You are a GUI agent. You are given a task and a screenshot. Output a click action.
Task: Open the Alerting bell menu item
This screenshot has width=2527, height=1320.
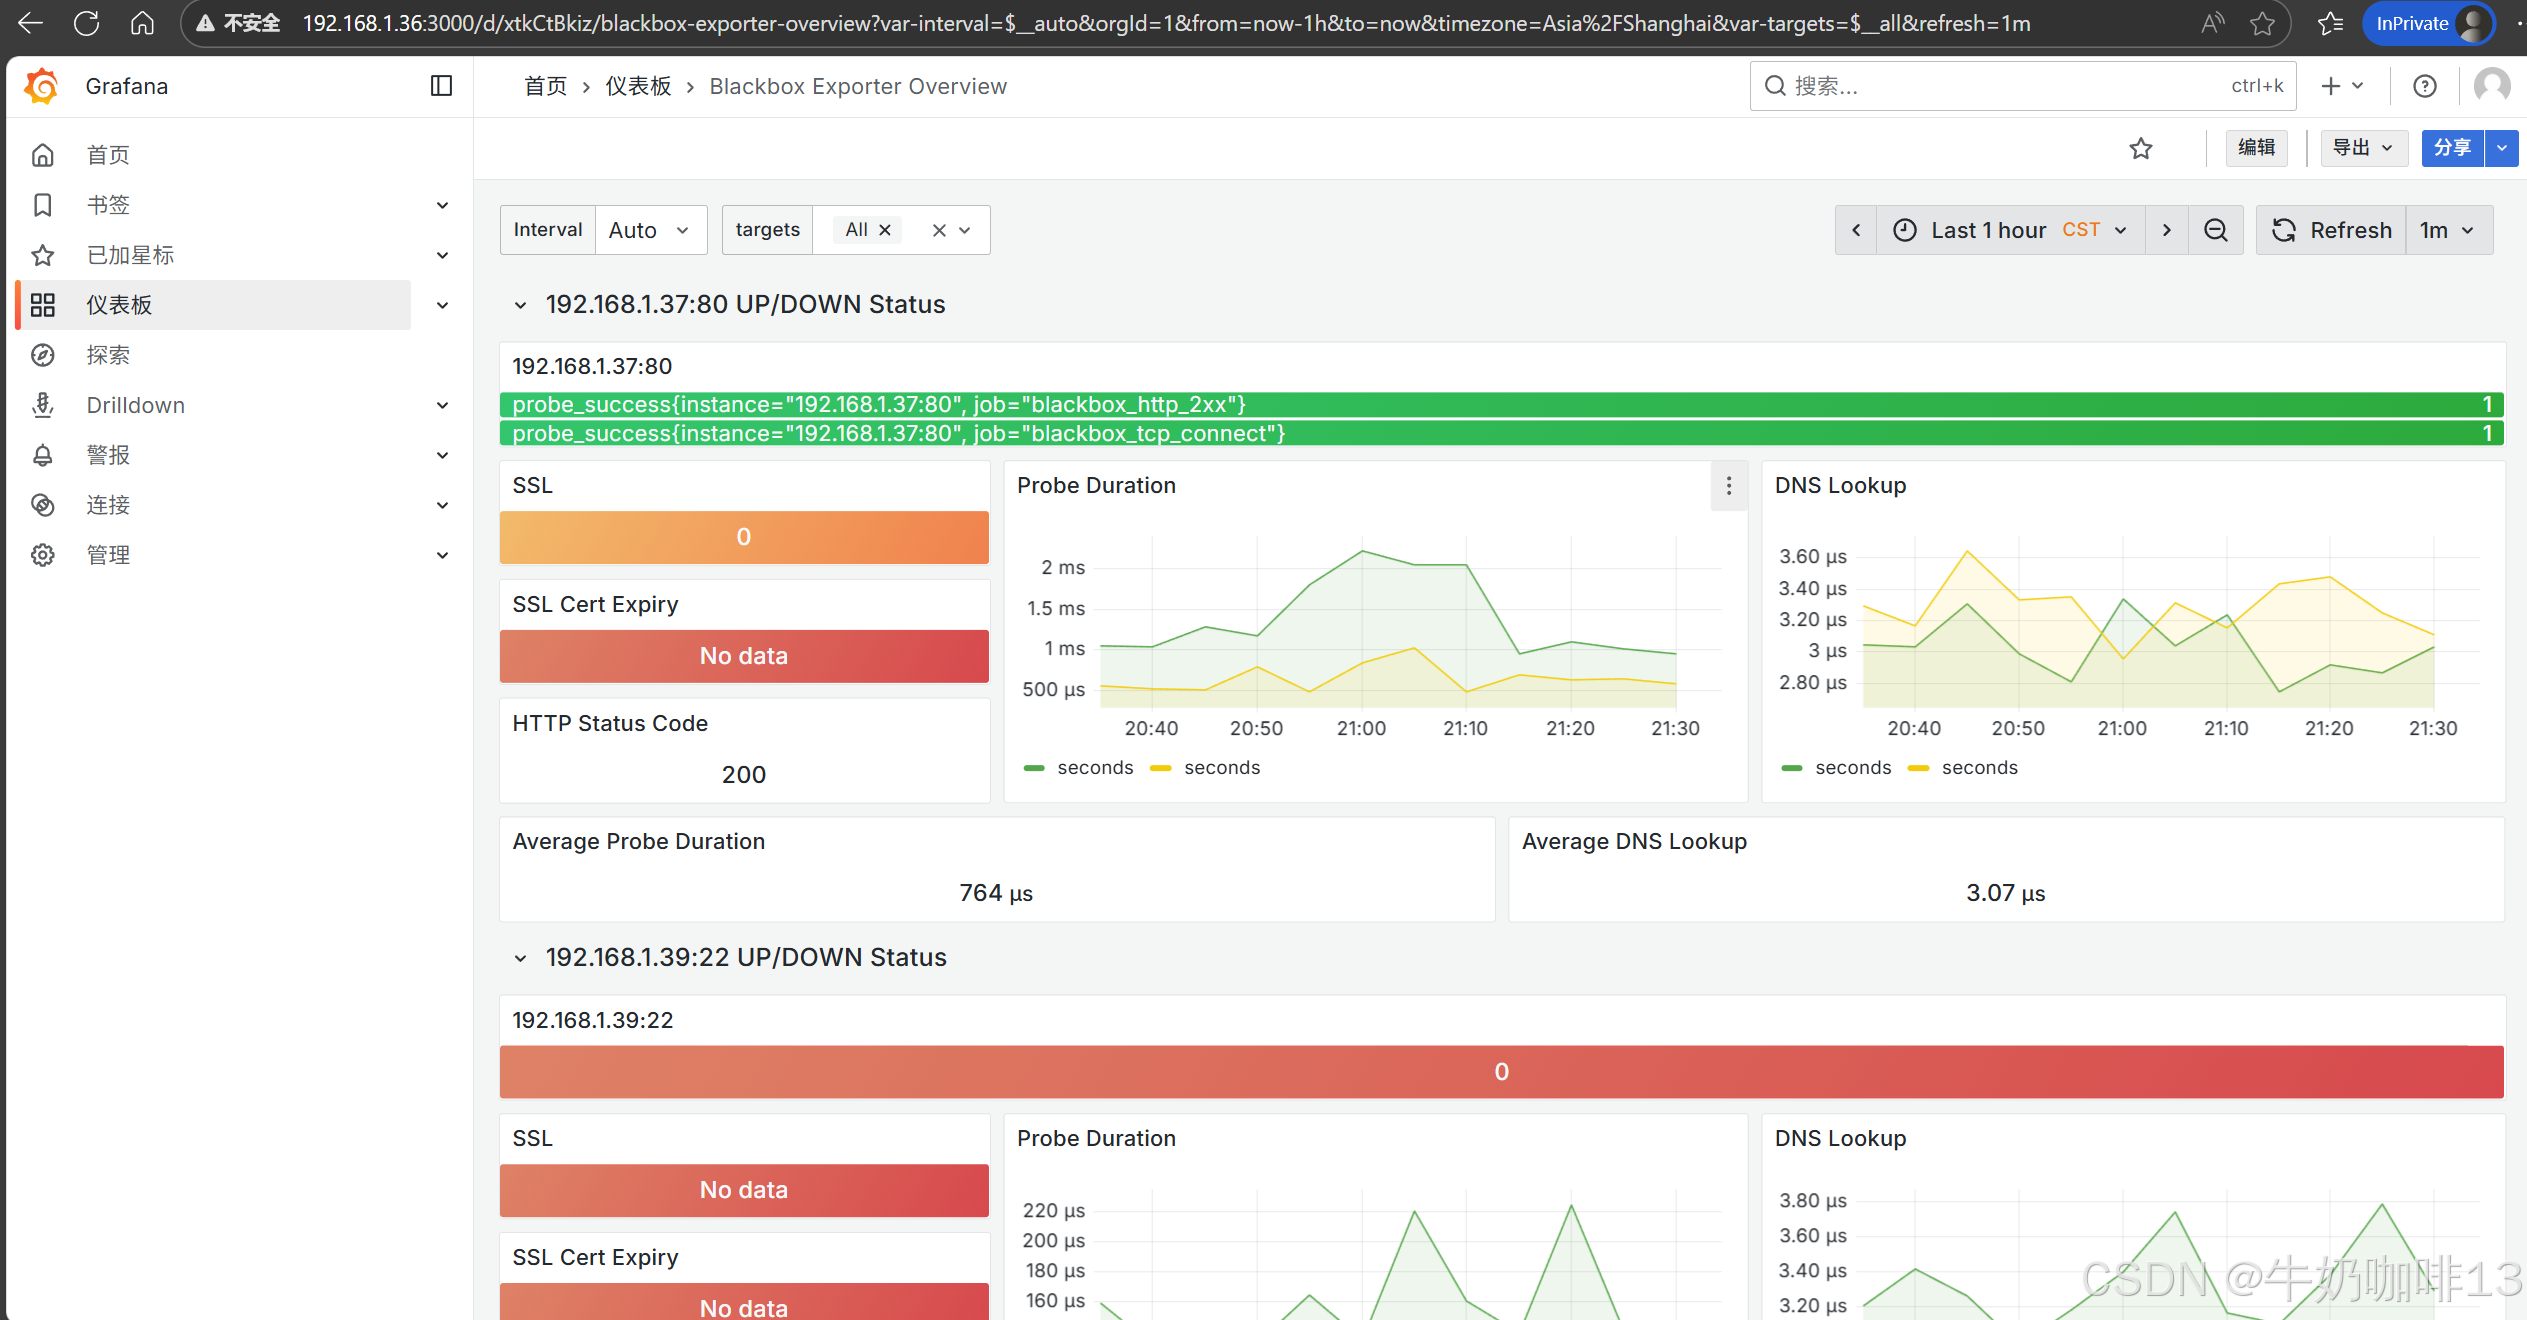pyautogui.click(x=108, y=455)
